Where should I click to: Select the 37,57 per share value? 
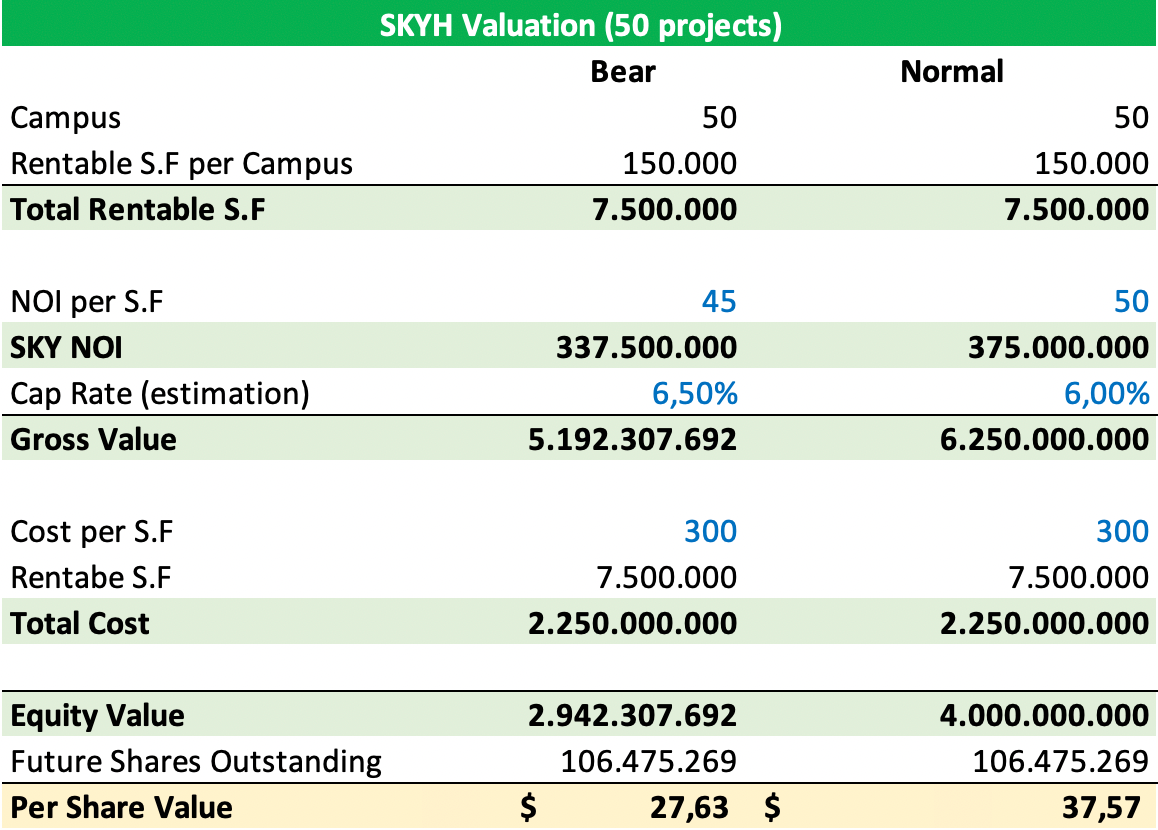click(x=1101, y=808)
